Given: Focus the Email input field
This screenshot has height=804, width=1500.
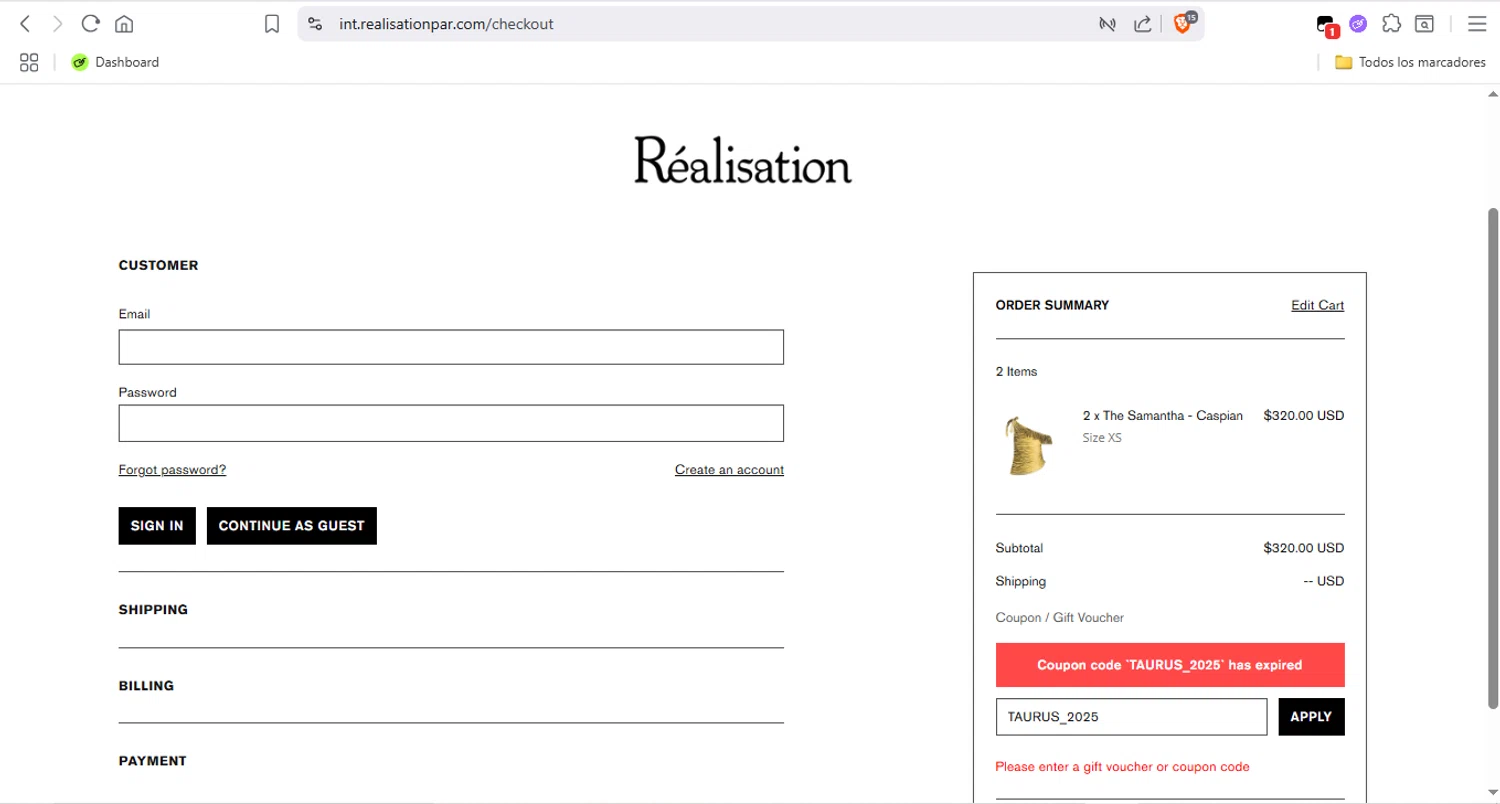Looking at the screenshot, I should (451, 347).
